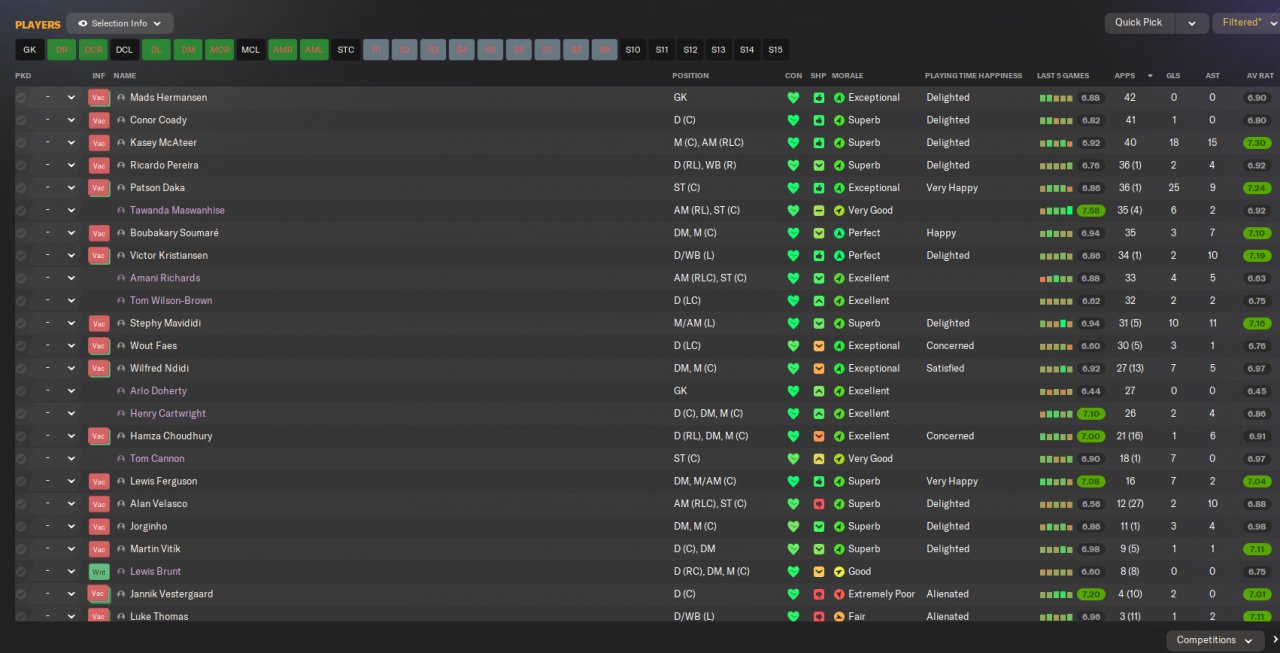Click the orange sharpness icon for Wout Faes

click(x=818, y=346)
